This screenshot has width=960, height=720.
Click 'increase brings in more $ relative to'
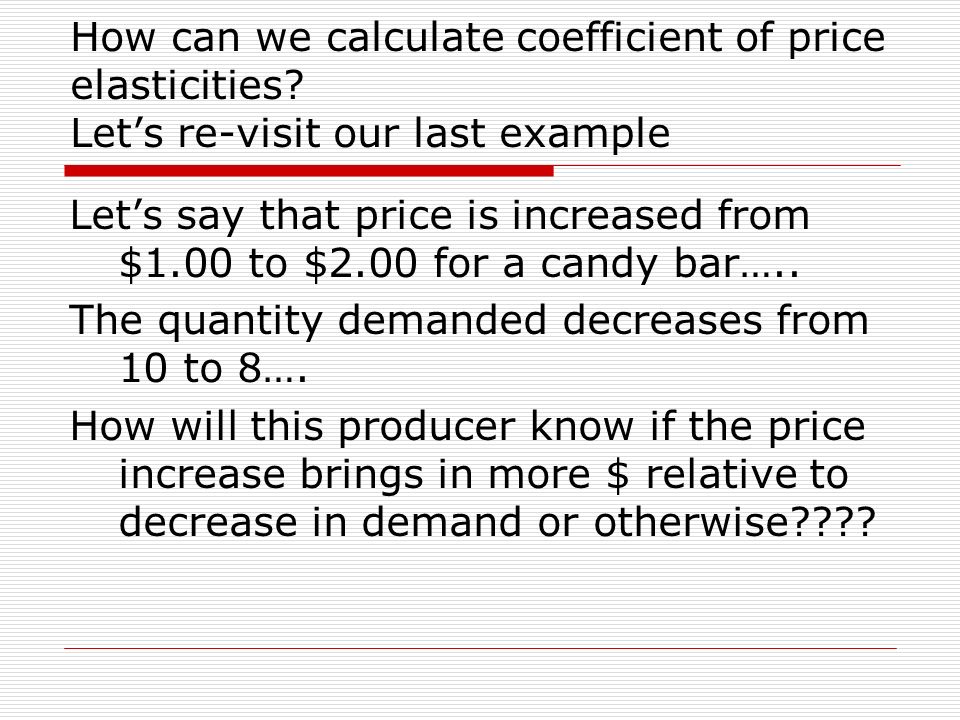click(x=484, y=475)
